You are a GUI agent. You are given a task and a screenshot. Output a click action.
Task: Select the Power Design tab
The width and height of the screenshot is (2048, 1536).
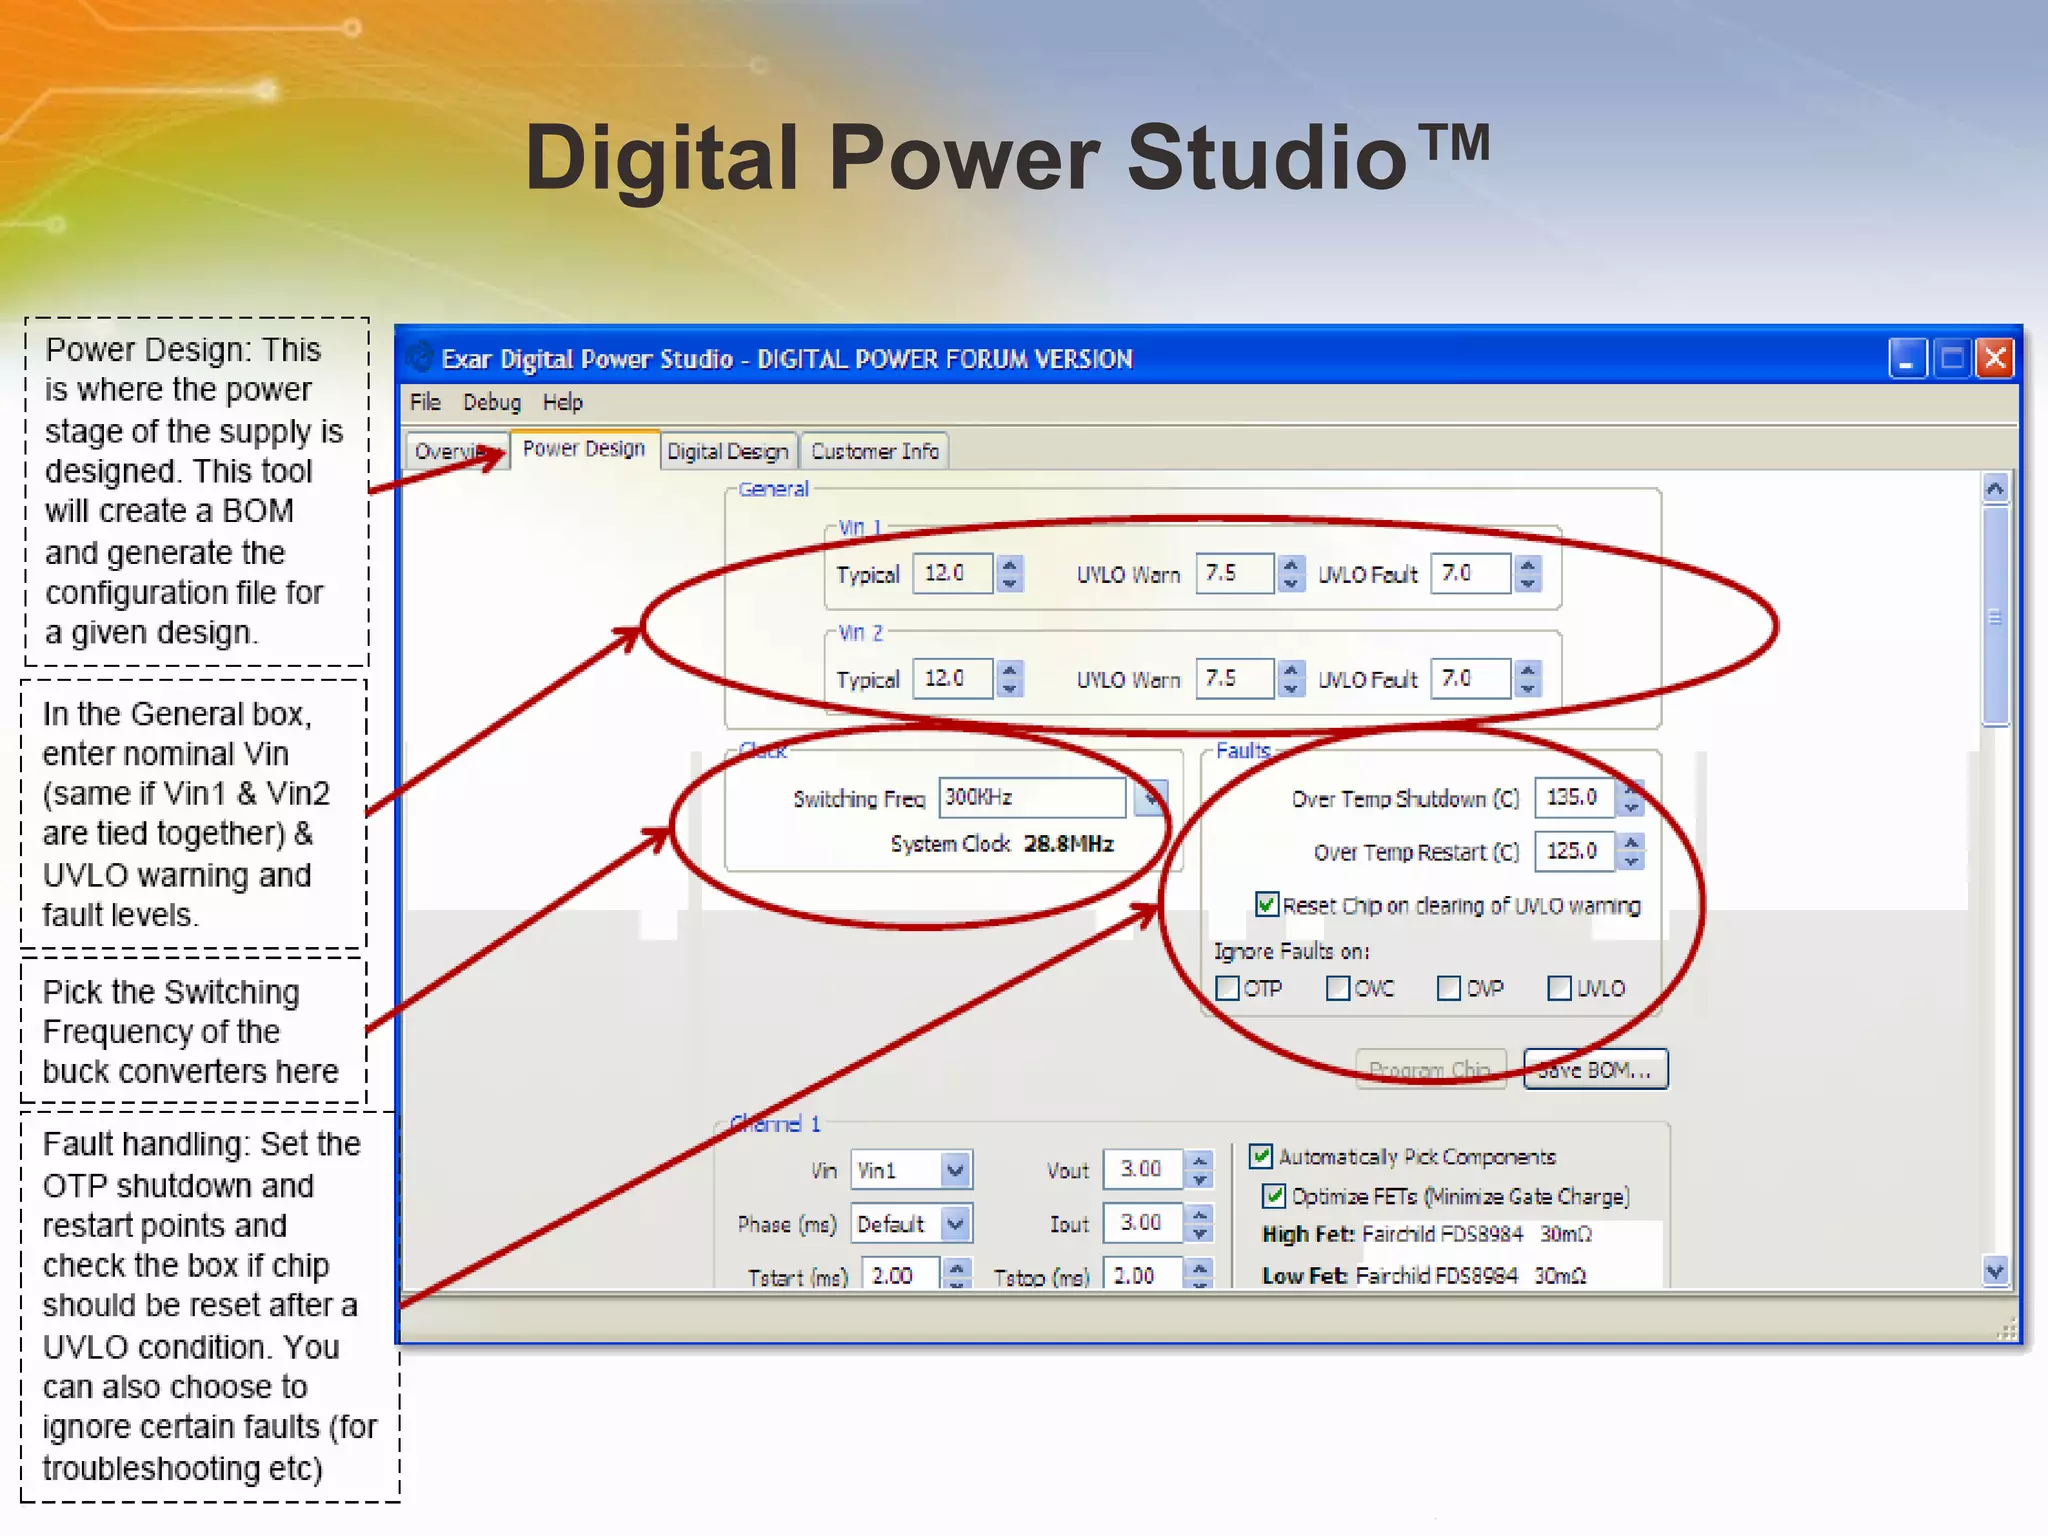pyautogui.click(x=584, y=449)
